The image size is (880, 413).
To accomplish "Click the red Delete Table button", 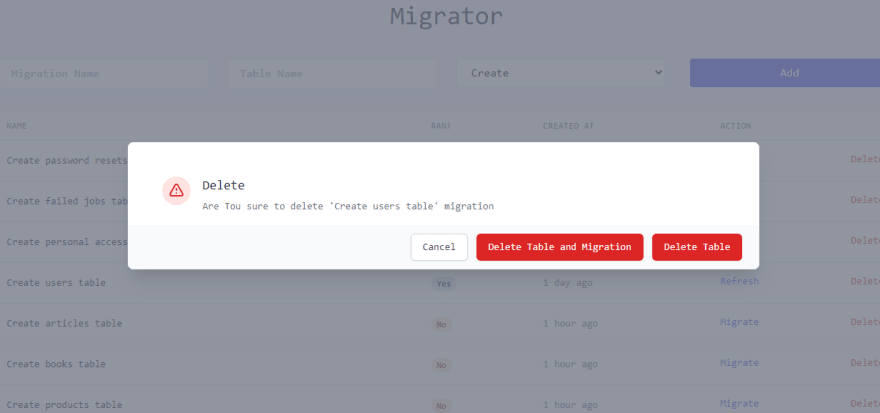I will click(x=696, y=247).
